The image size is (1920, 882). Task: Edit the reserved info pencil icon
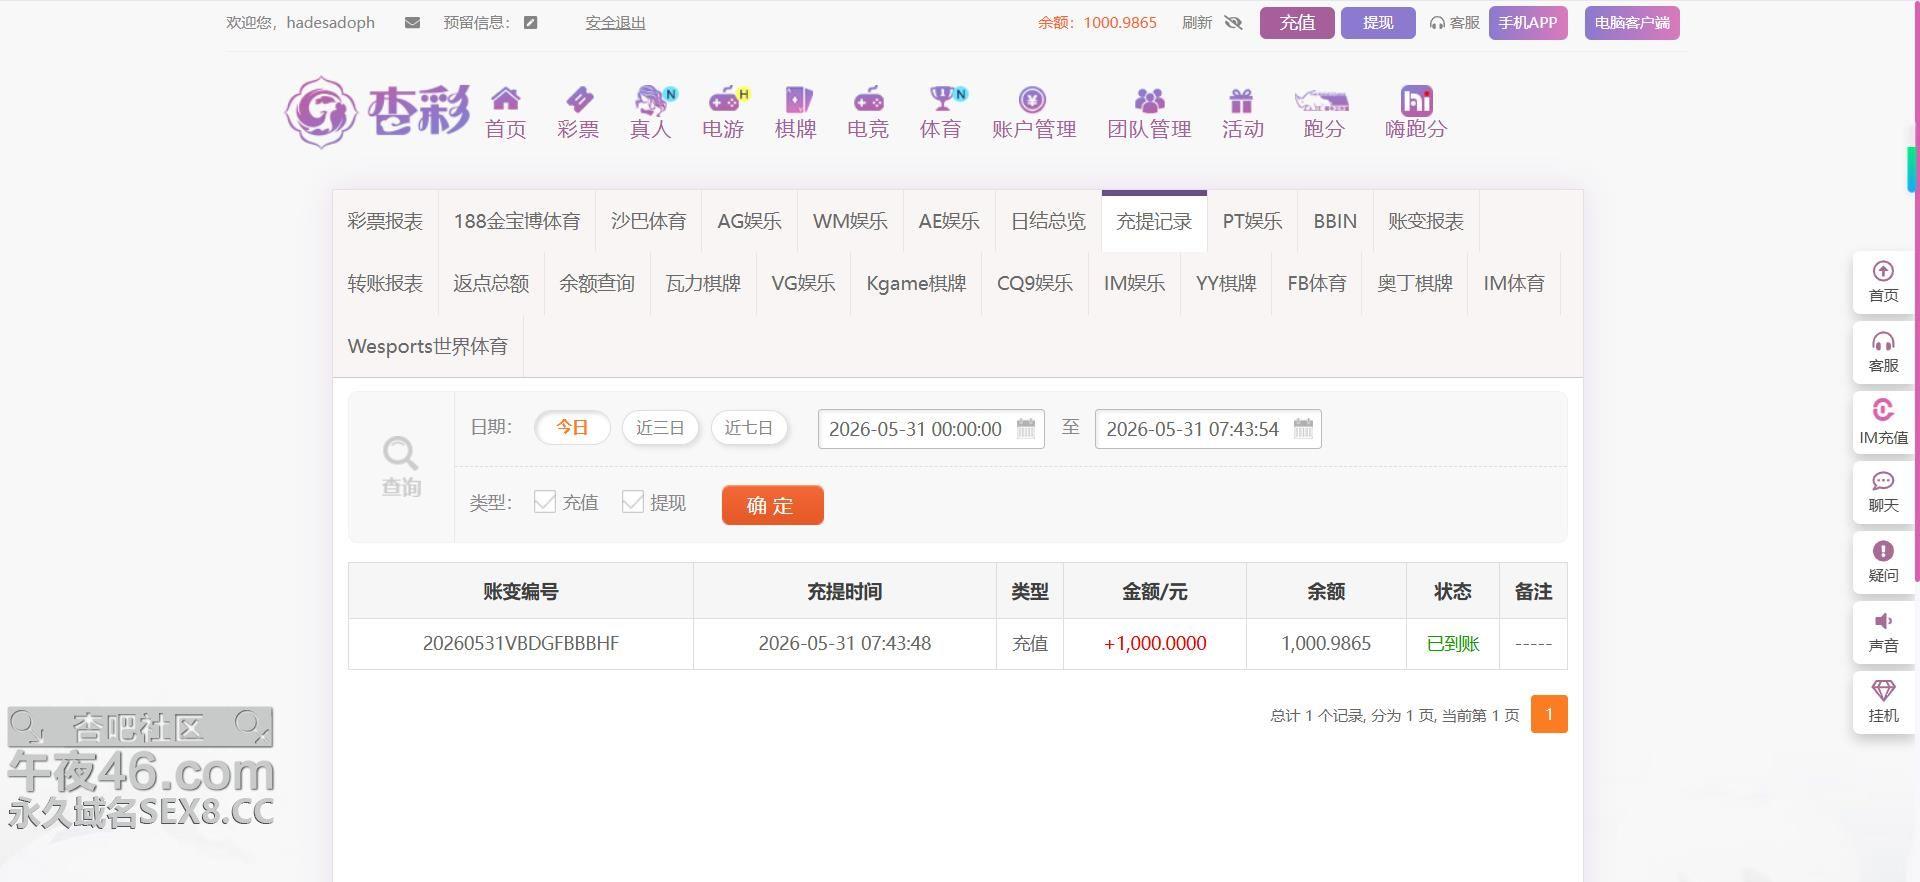click(x=531, y=23)
